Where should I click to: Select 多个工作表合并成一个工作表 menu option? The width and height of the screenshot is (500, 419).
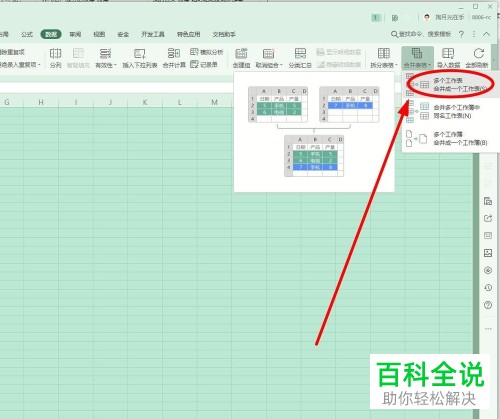coord(450,85)
